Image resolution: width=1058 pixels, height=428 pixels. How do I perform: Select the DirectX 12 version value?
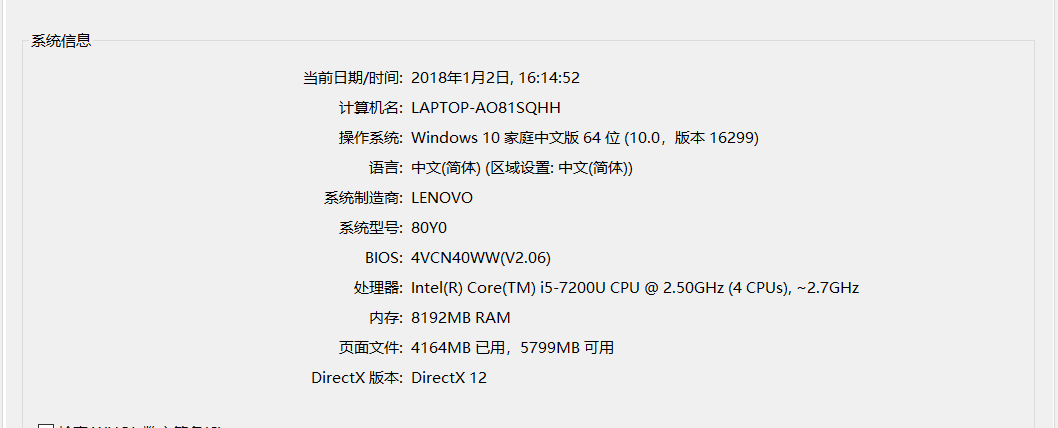tap(448, 378)
